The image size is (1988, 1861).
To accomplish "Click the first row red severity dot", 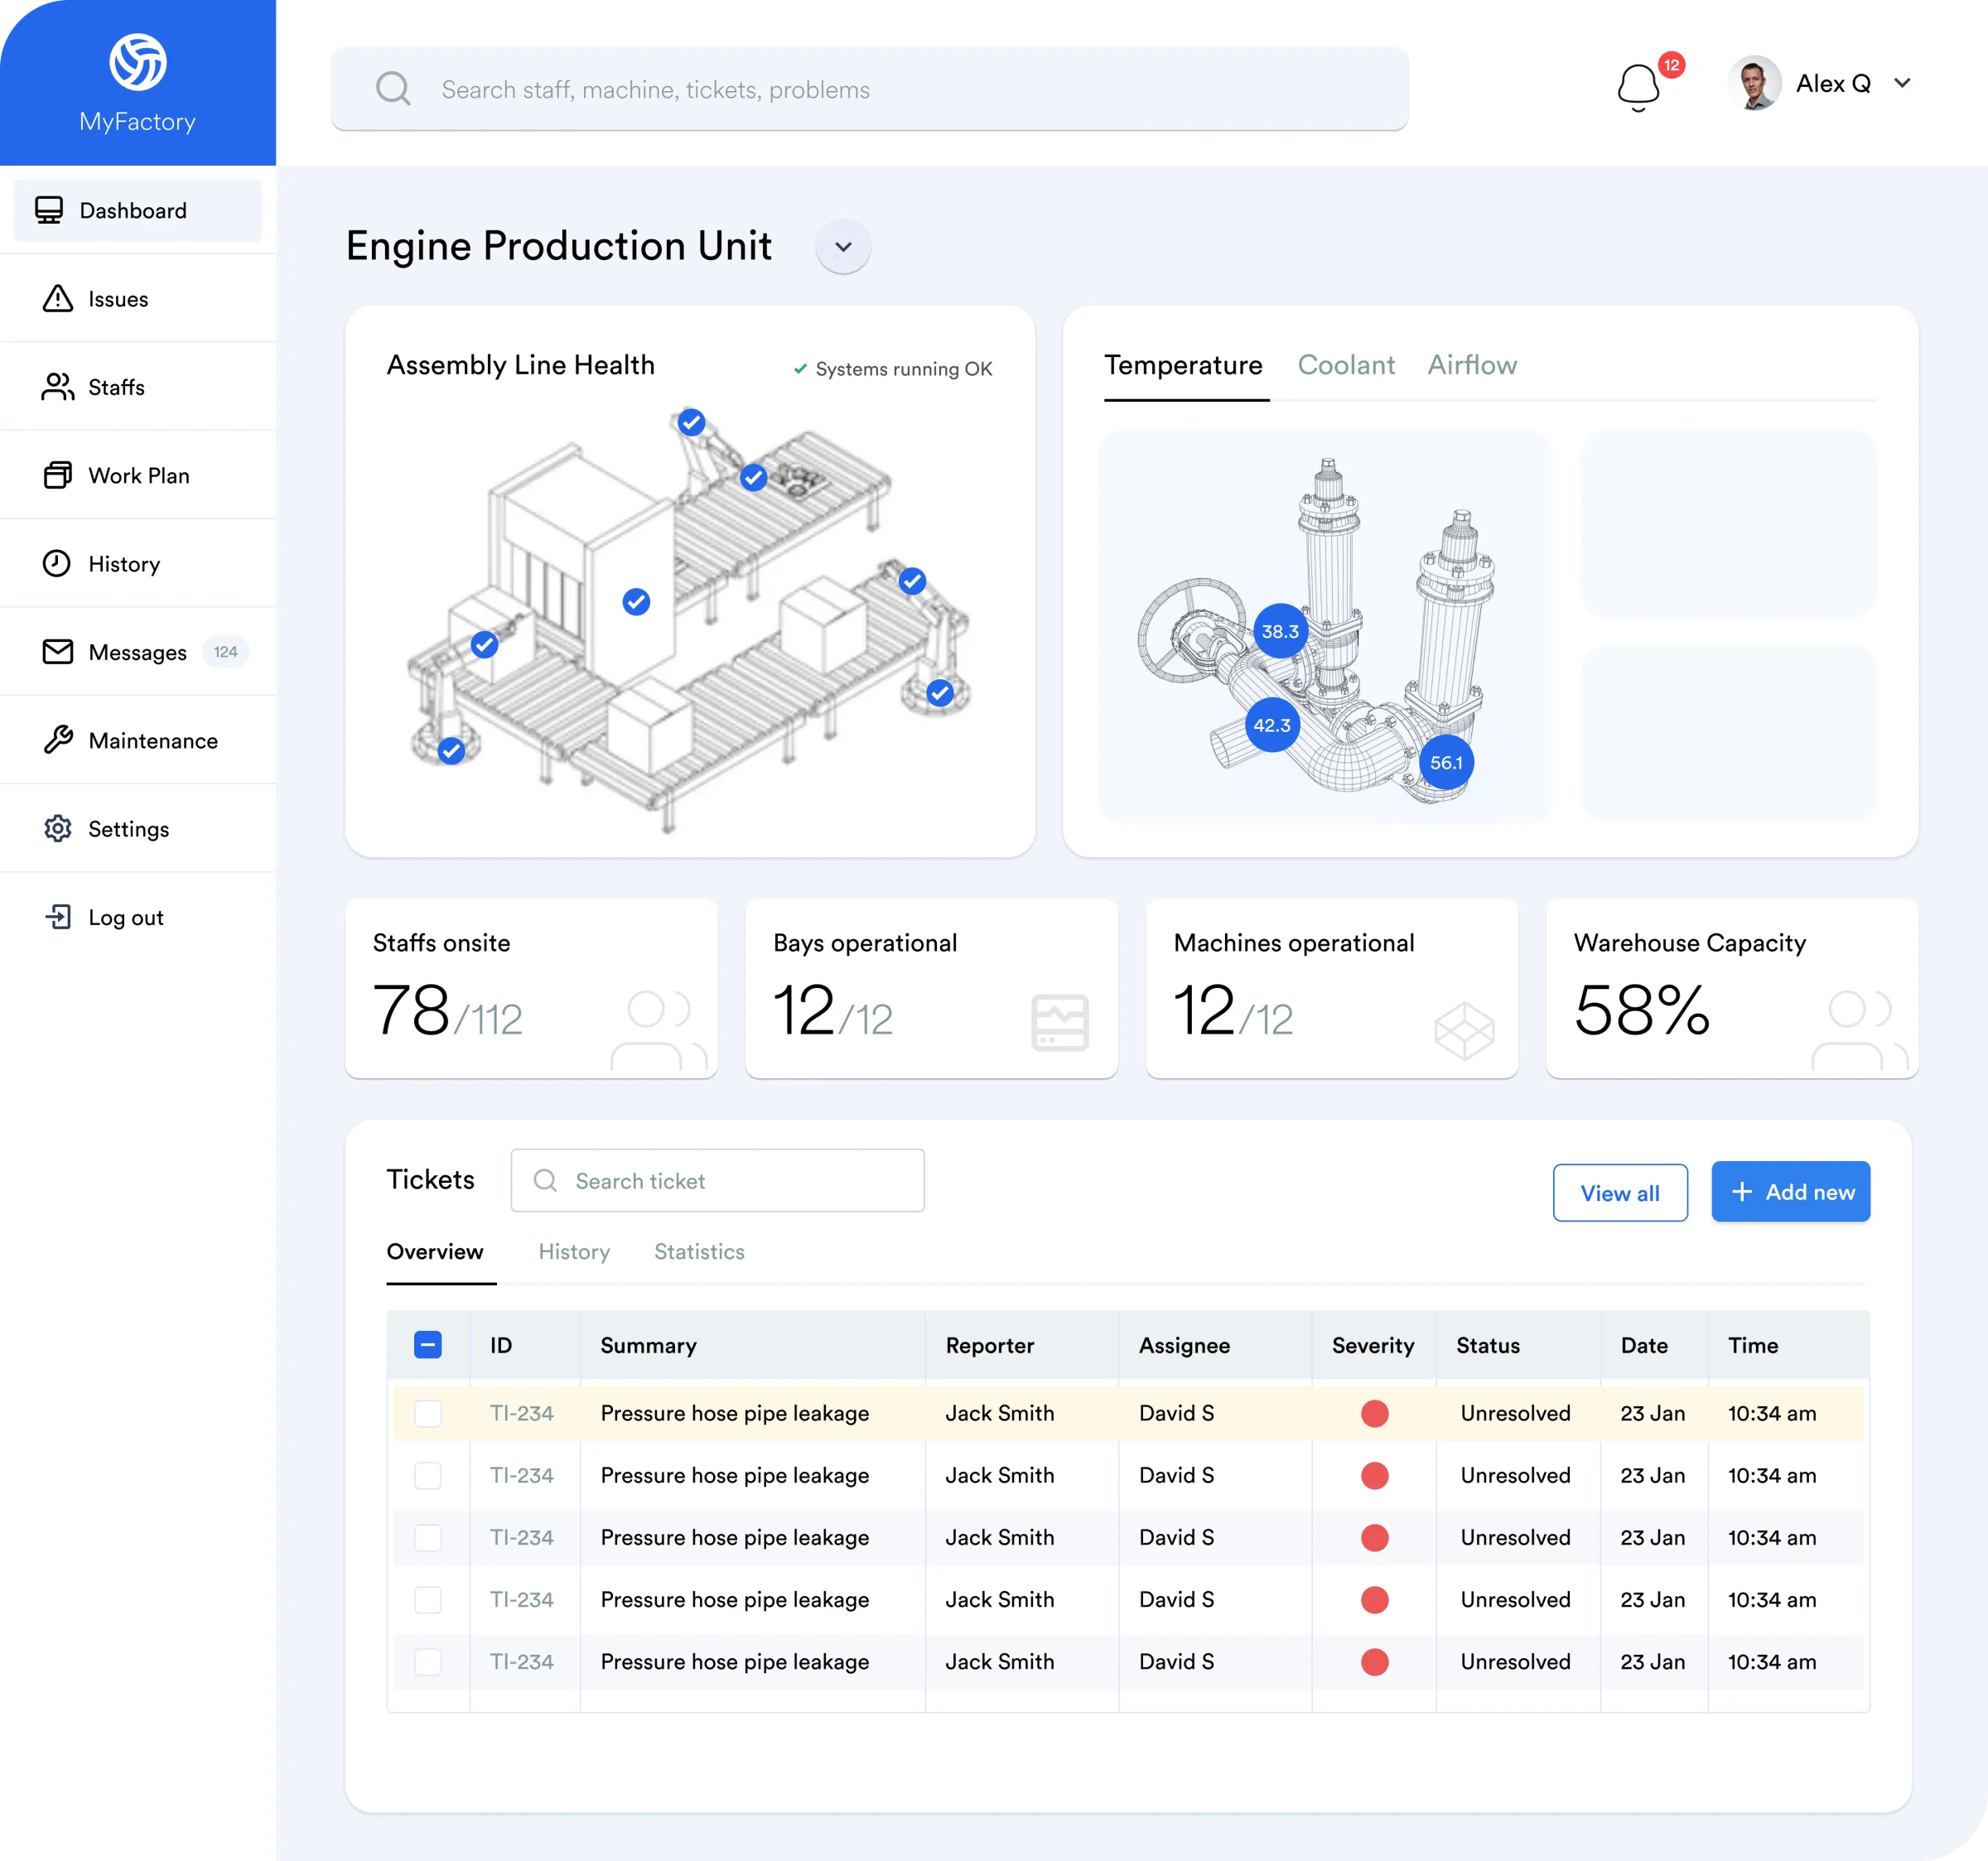I will click(x=1374, y=1413).
